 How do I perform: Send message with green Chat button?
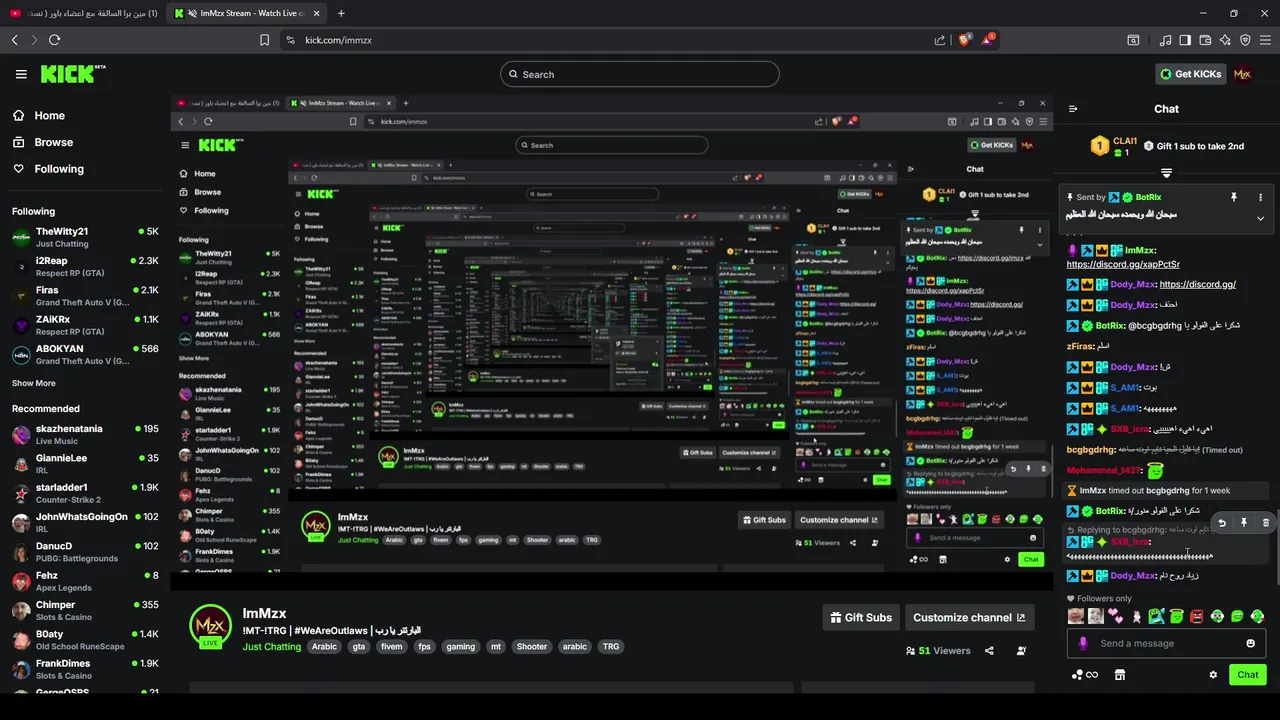(1247, 675)
